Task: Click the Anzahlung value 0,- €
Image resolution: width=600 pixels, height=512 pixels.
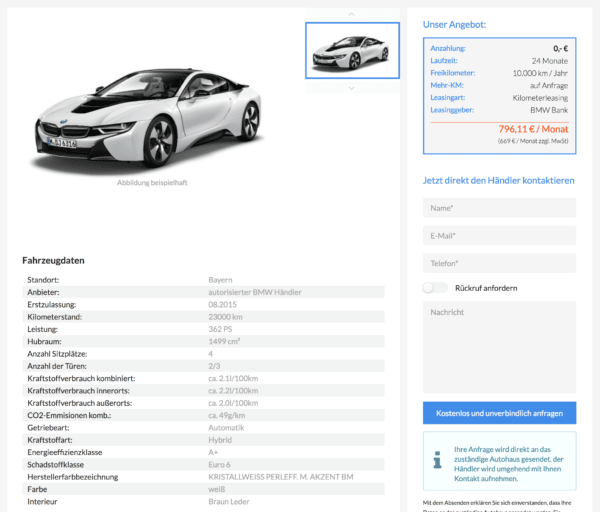Action: (561, 48)
